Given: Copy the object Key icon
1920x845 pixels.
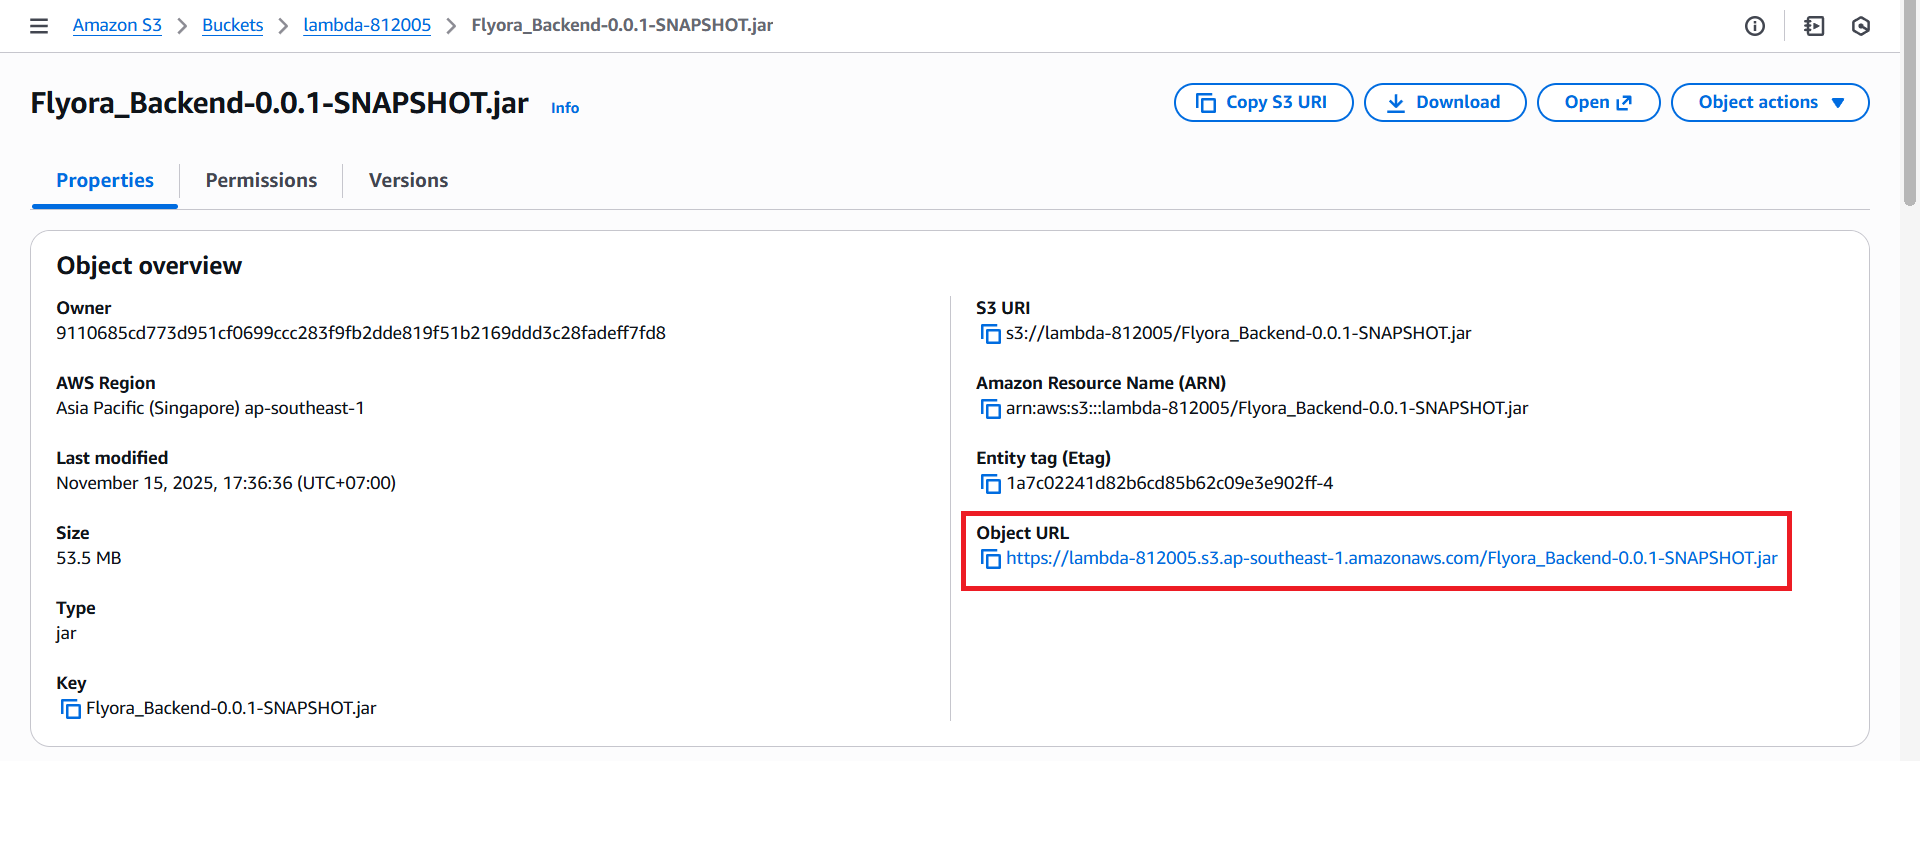Looking at the screenshot, I should coord(70,709).
